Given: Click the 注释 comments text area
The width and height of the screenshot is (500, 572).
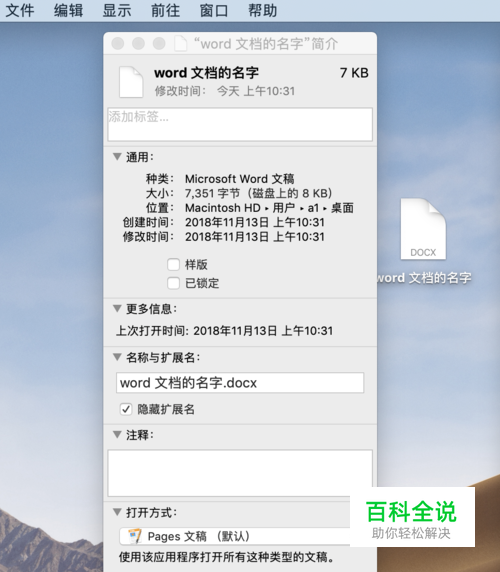Looking at the screenshot, I should tap(240, 473).
